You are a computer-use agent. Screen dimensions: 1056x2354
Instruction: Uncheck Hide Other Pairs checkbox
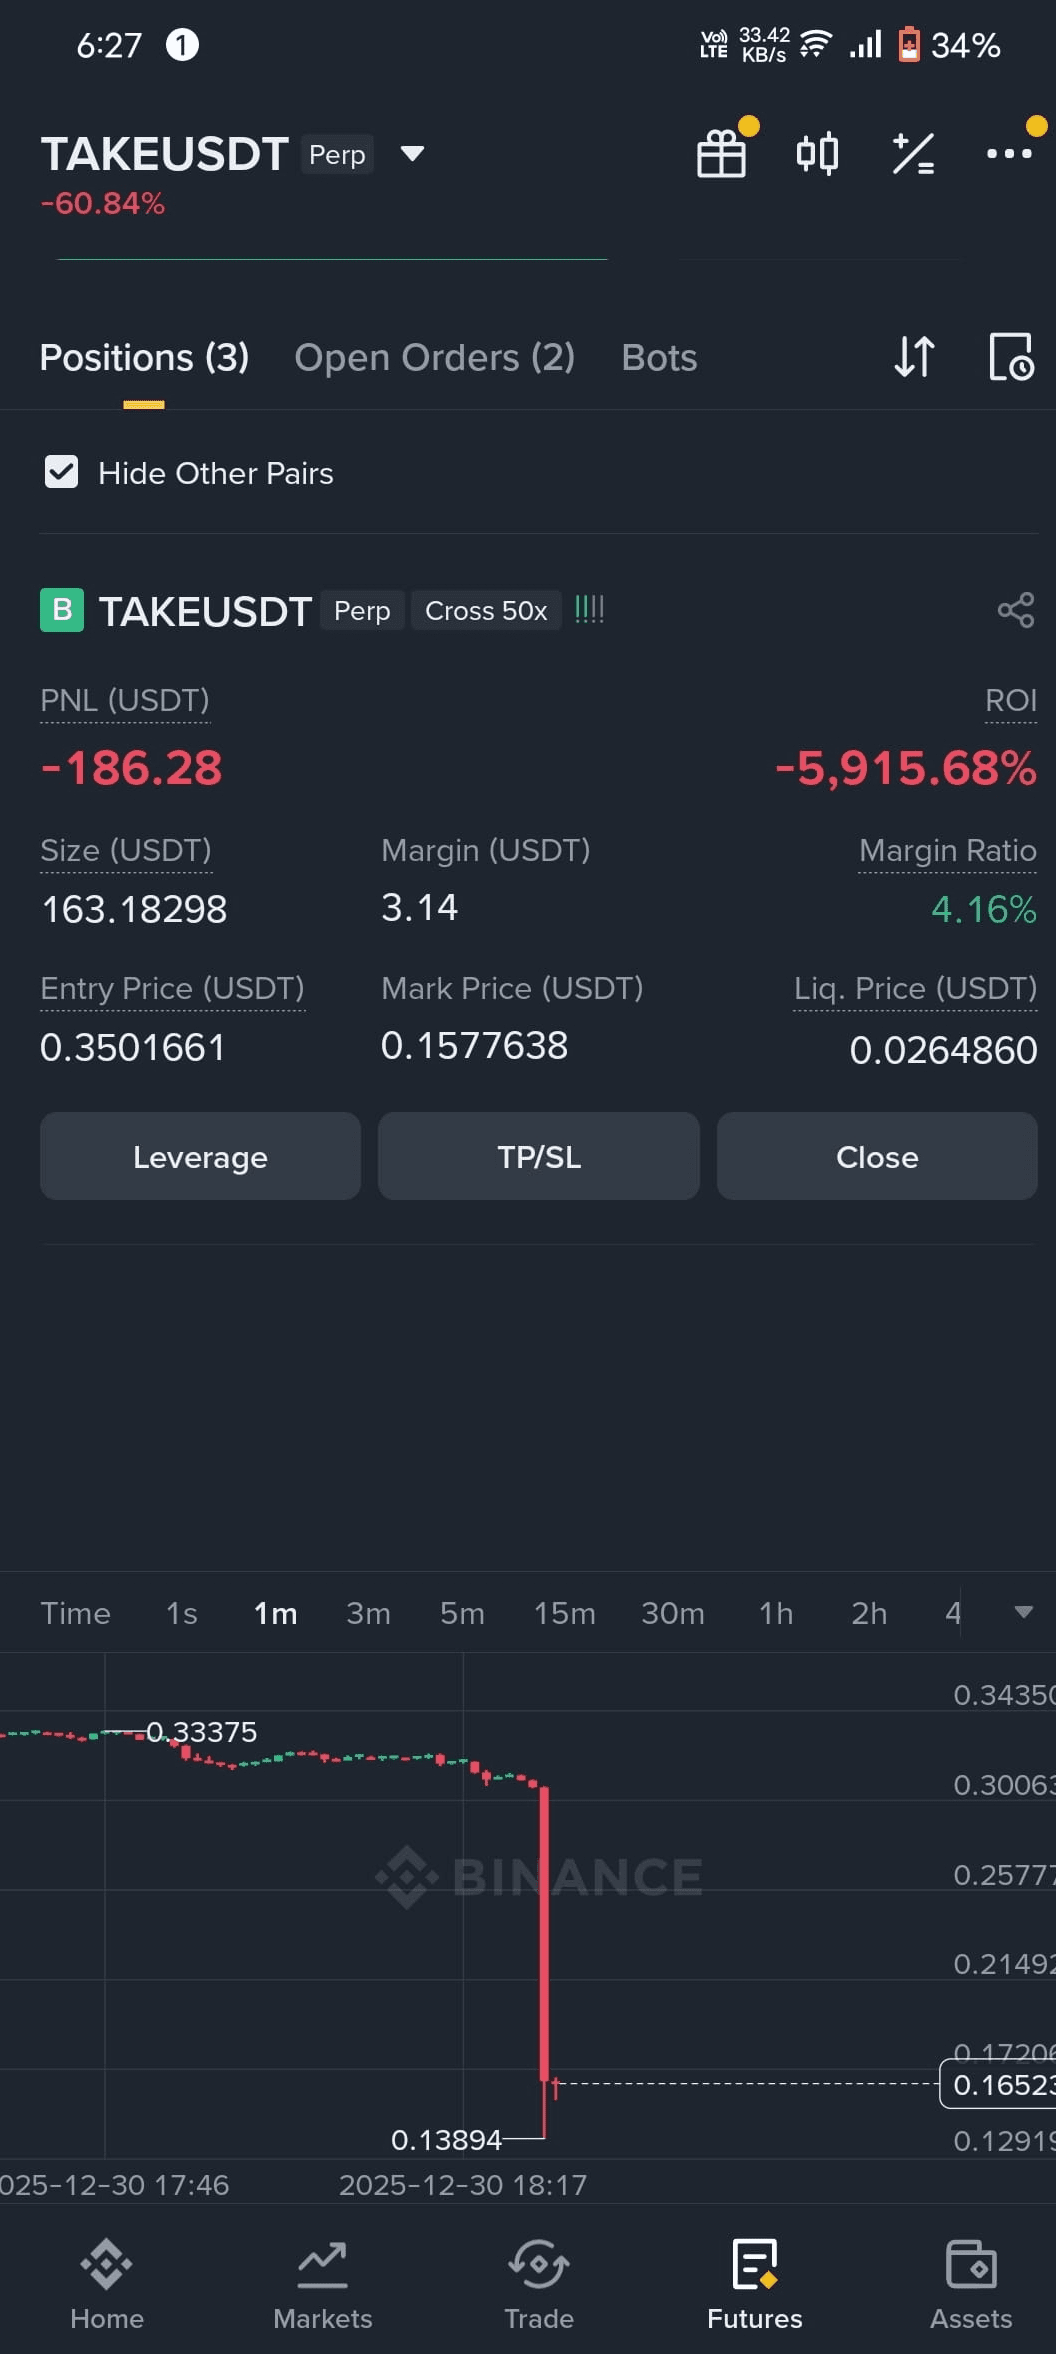[61, 472]
